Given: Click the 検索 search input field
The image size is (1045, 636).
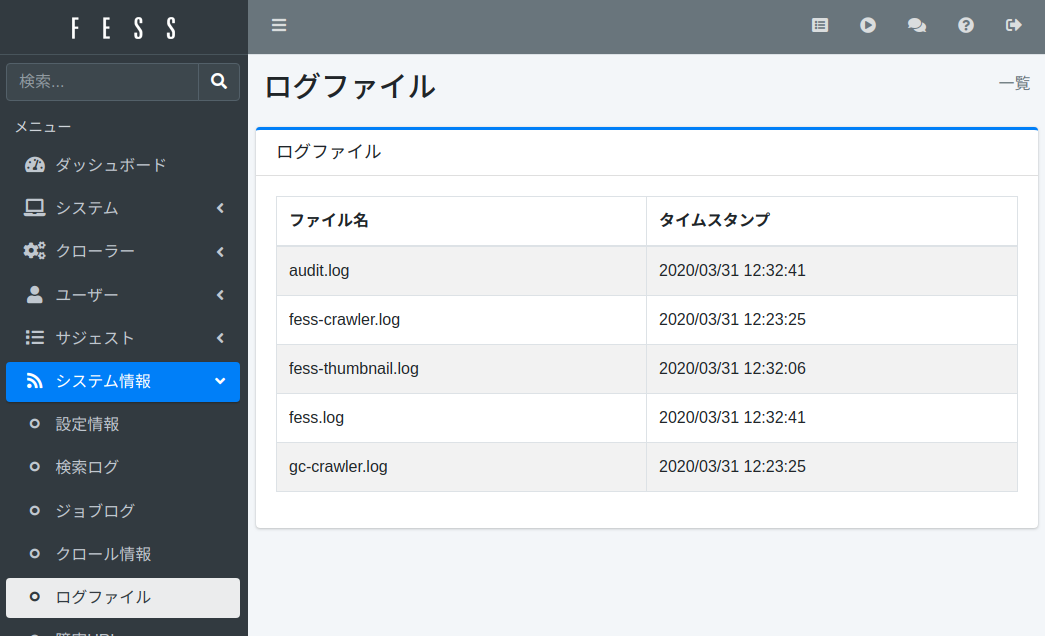Looking at the screenshot, I should click(102, 82).
